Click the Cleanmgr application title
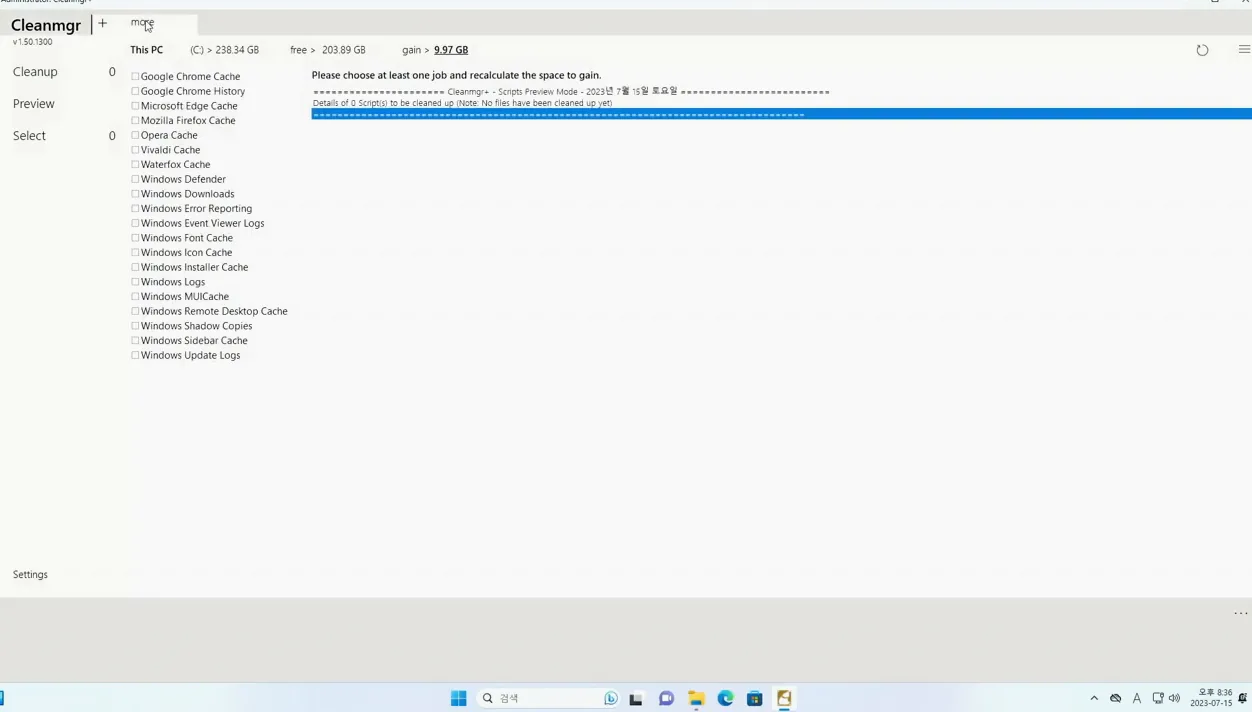This screenshot has width=1252, height=712. 46,25
